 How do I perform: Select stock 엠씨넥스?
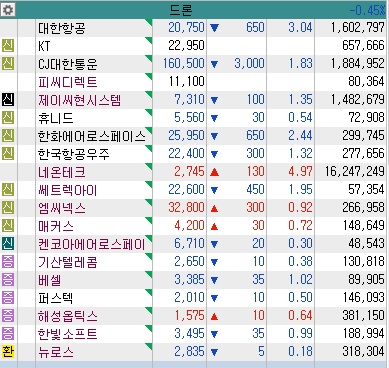point(62,208)
